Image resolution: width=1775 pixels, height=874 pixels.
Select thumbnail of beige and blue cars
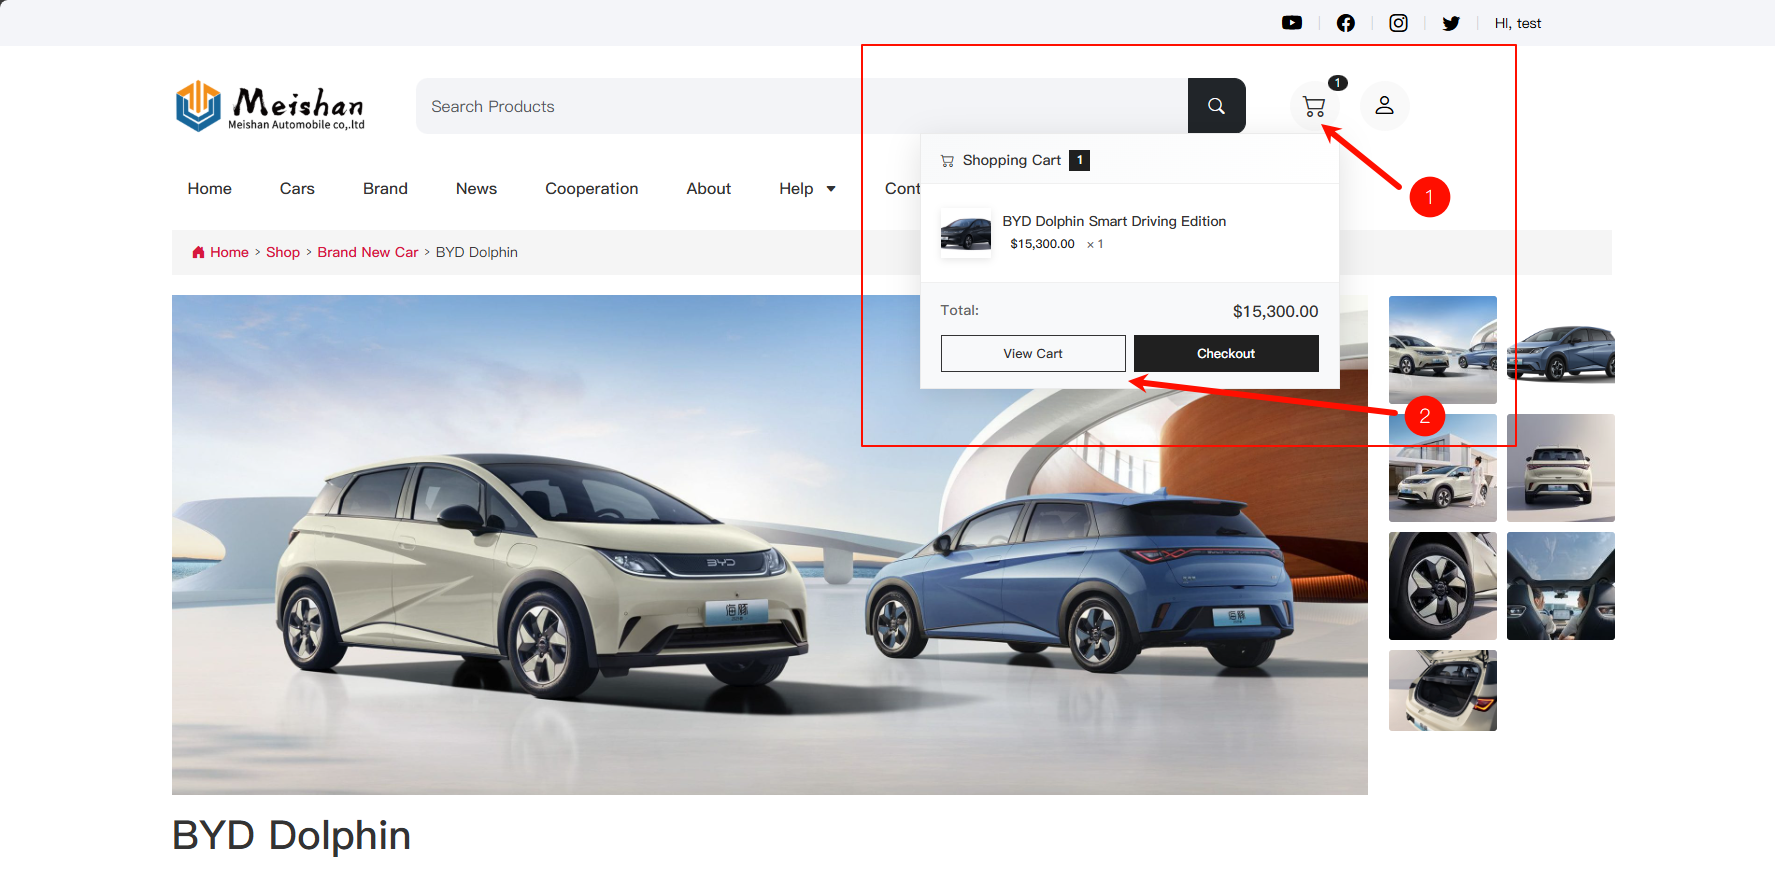pyautogui.click(x=1443, y=350)
